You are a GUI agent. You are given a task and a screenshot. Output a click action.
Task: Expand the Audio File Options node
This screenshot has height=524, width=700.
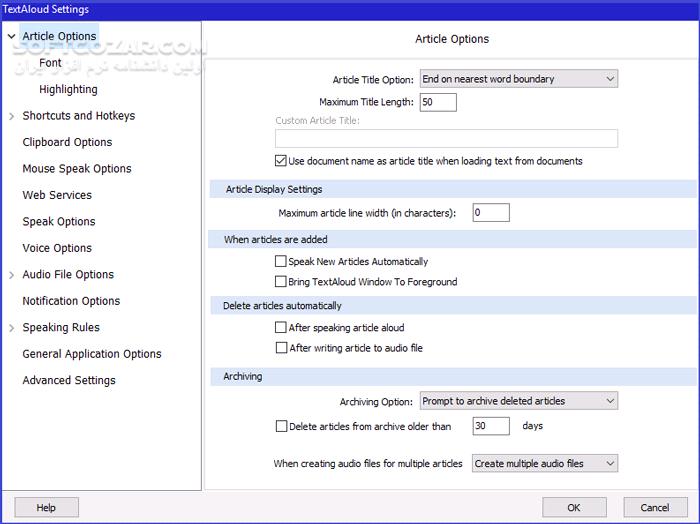pos(12,275)
